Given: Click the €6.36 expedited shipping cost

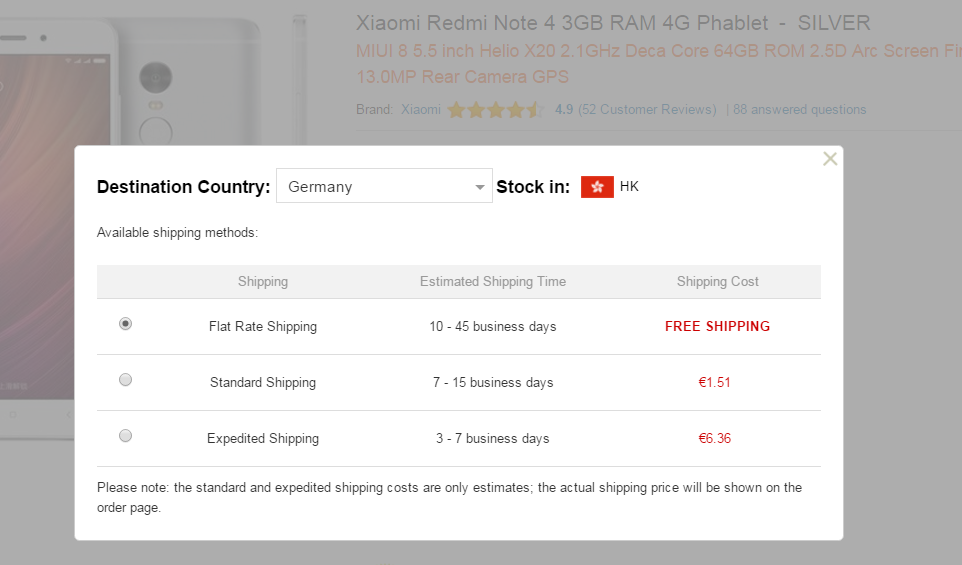Looking at the screenshot, I should pyautogui.click(x=715, y=438).
